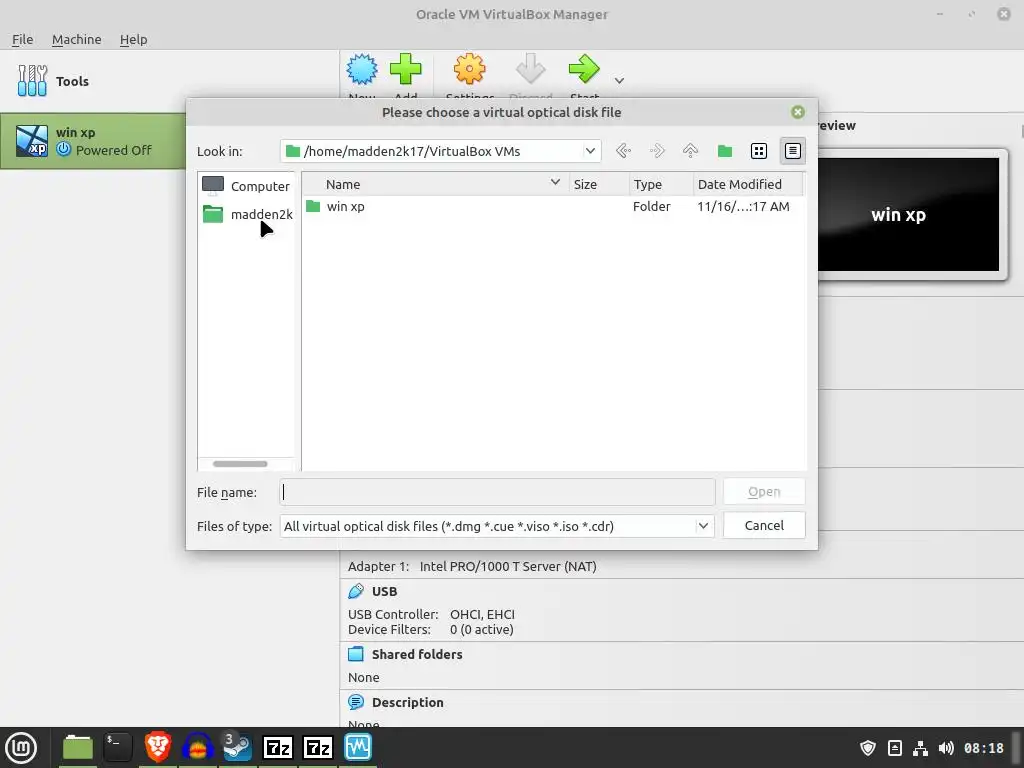Select Computer in dialog sidebar
The image size is (1024, 768).
pos(246,186)
